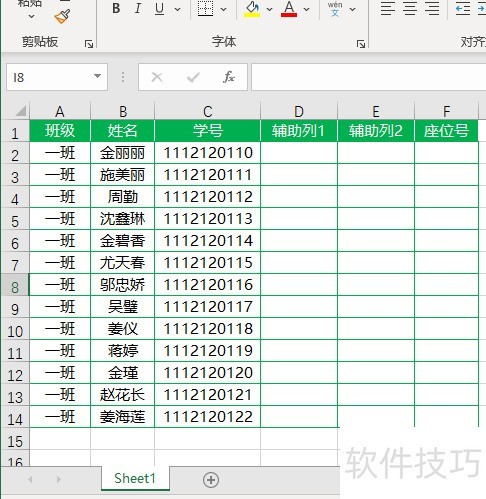This screenshot has height=499, width=486.
Task: Click header cell 学号
Action: tap(207, 131)
